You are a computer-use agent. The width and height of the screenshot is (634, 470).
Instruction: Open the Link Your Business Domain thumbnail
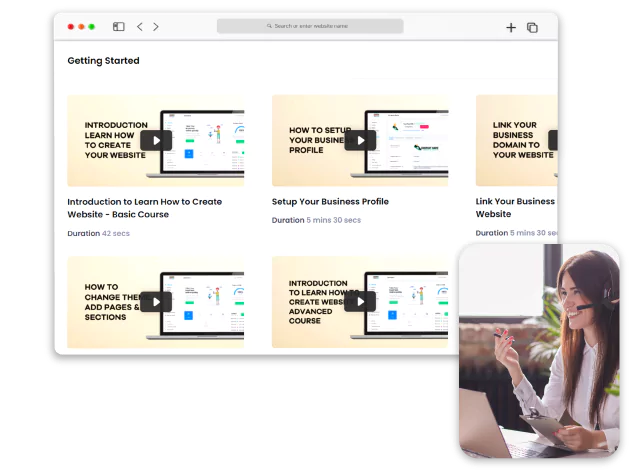click(517, 140)
